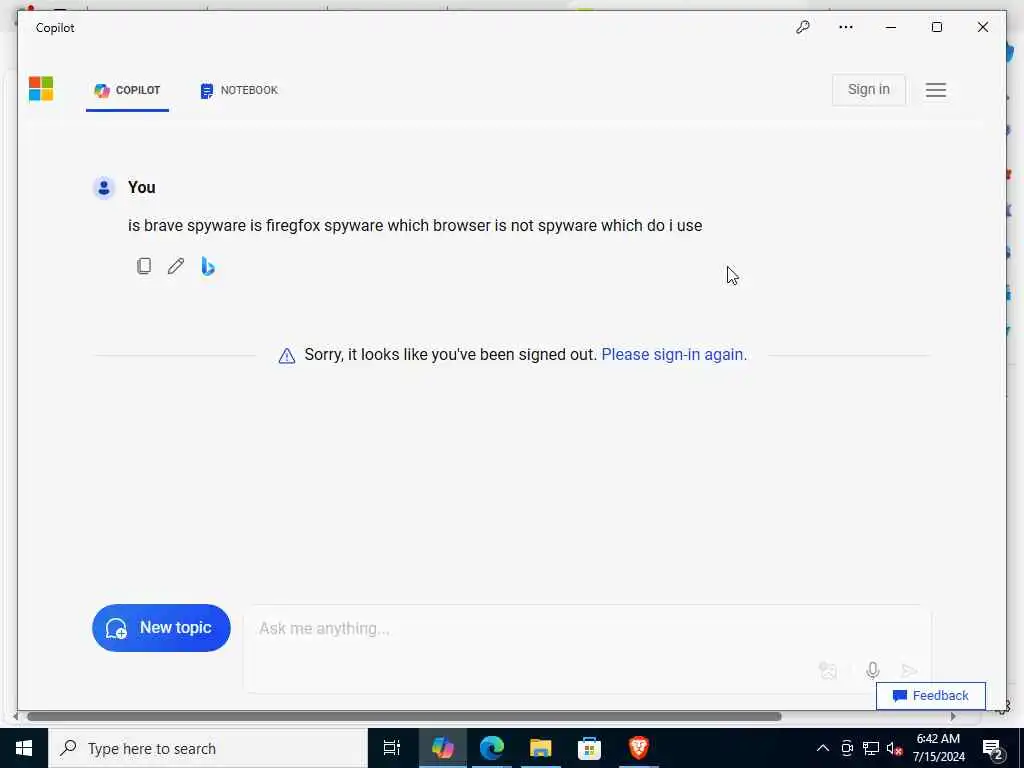
Task: Open File Explorer from taskbar
Action: (541, 748)
